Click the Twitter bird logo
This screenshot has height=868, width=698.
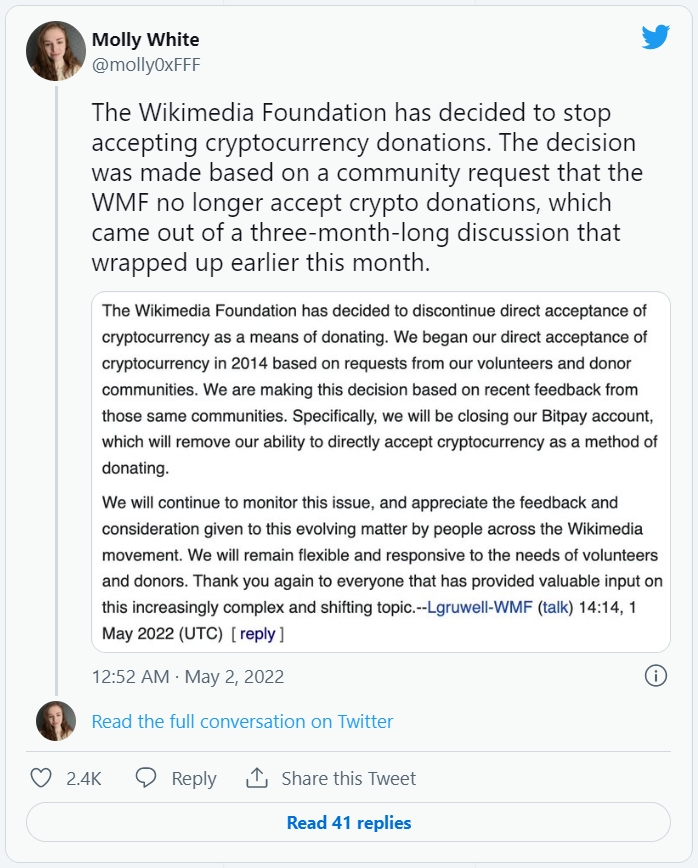tap(655, 37)
